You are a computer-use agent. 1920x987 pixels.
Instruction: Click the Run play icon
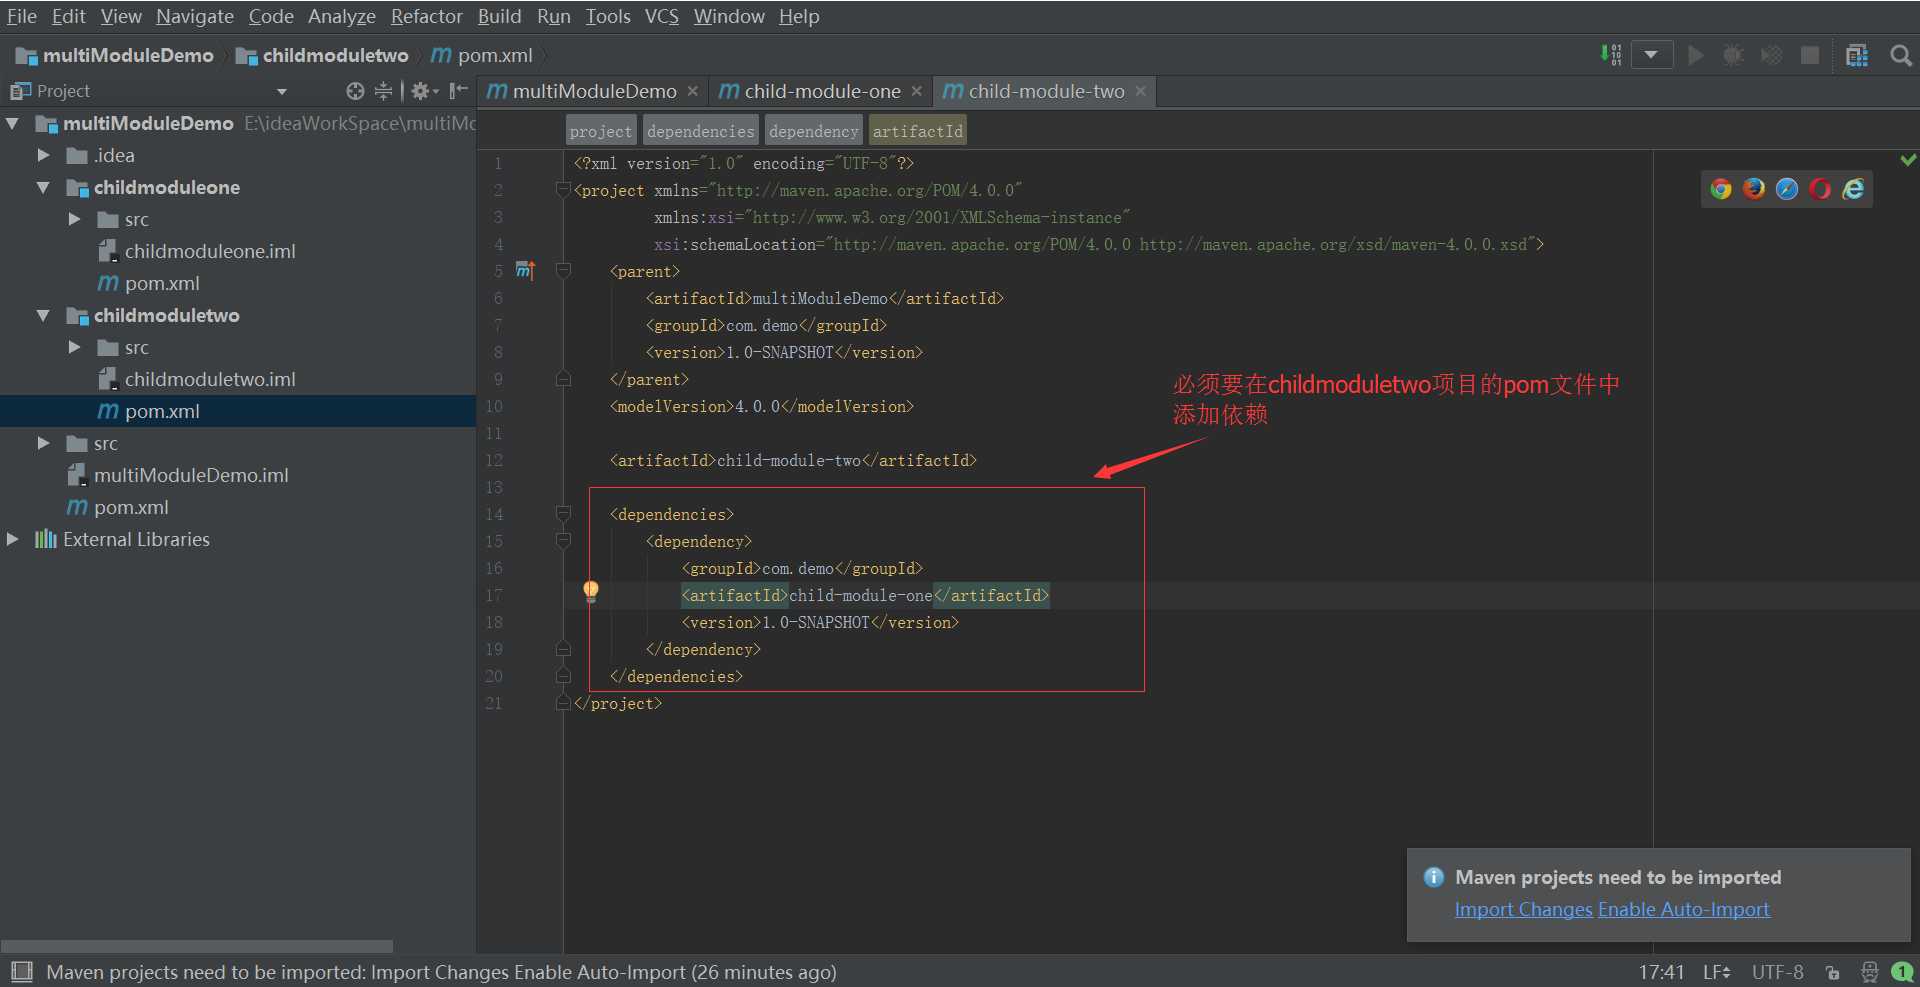coord(1696,55)
